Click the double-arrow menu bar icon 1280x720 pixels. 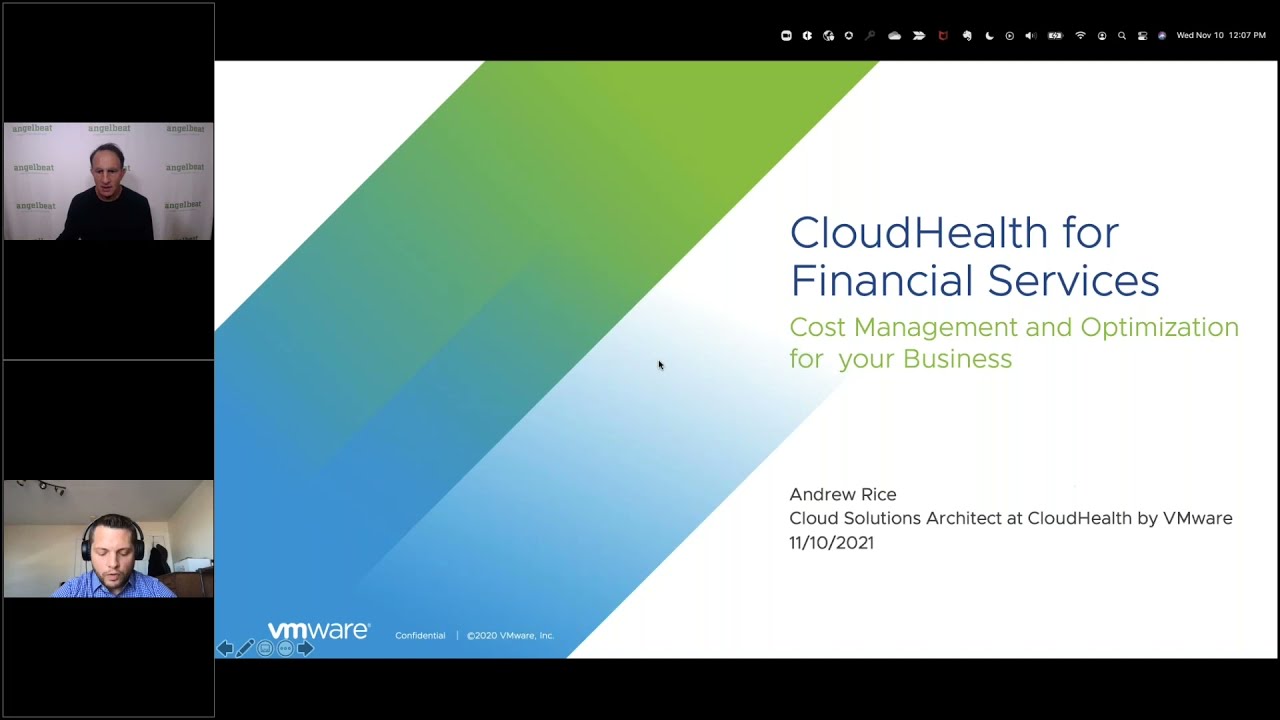click(x=919, y=36)
